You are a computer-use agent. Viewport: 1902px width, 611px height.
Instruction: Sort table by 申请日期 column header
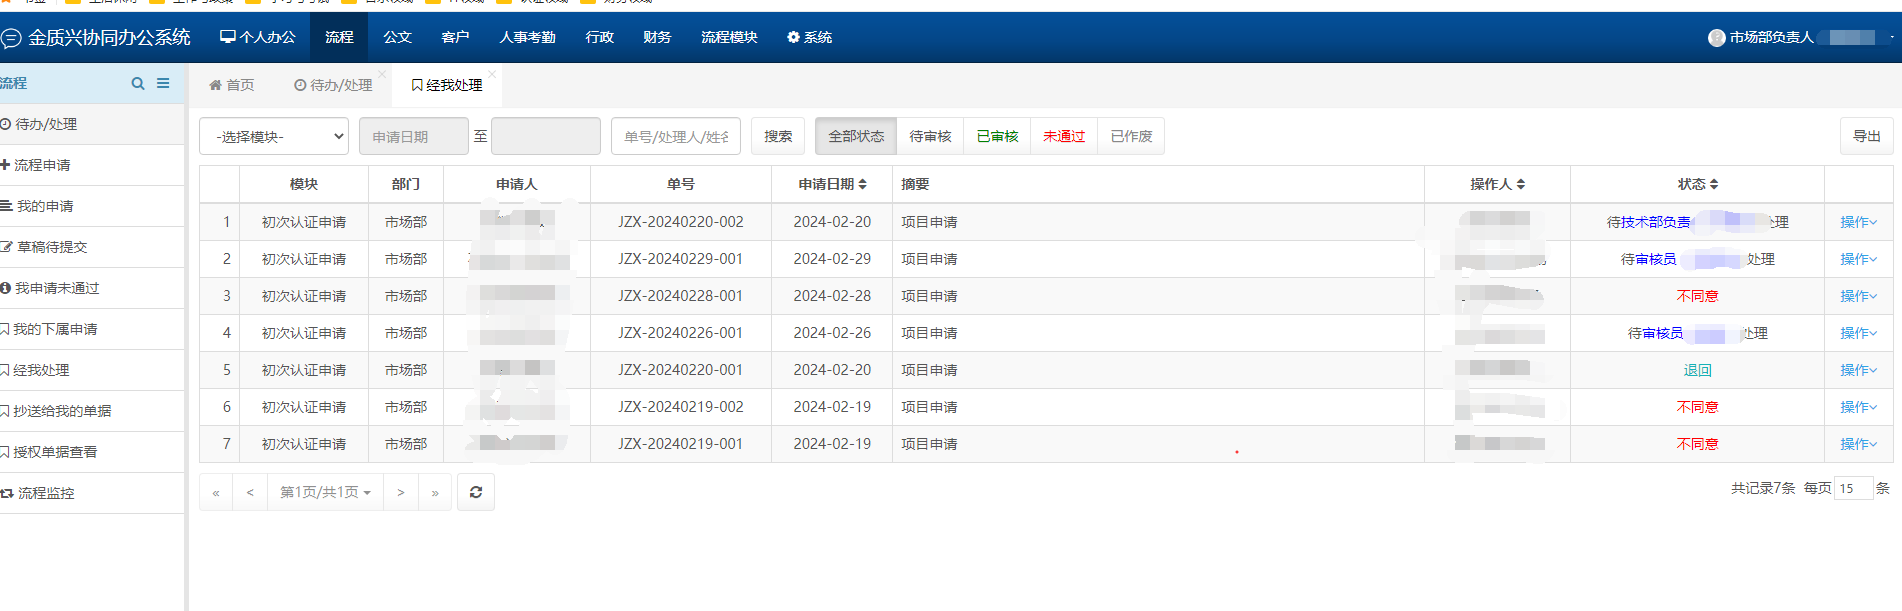832,184
